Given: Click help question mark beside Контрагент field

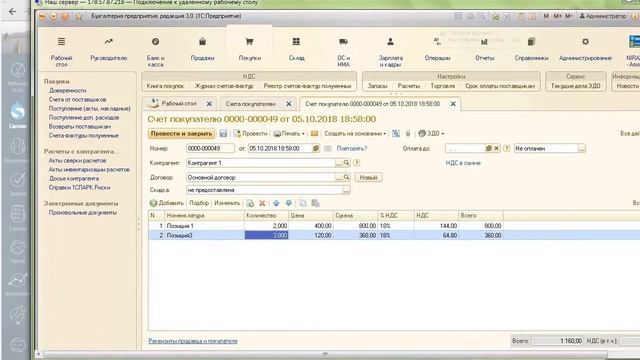Looking at the screenshot, I should click(x=357, y=163).
